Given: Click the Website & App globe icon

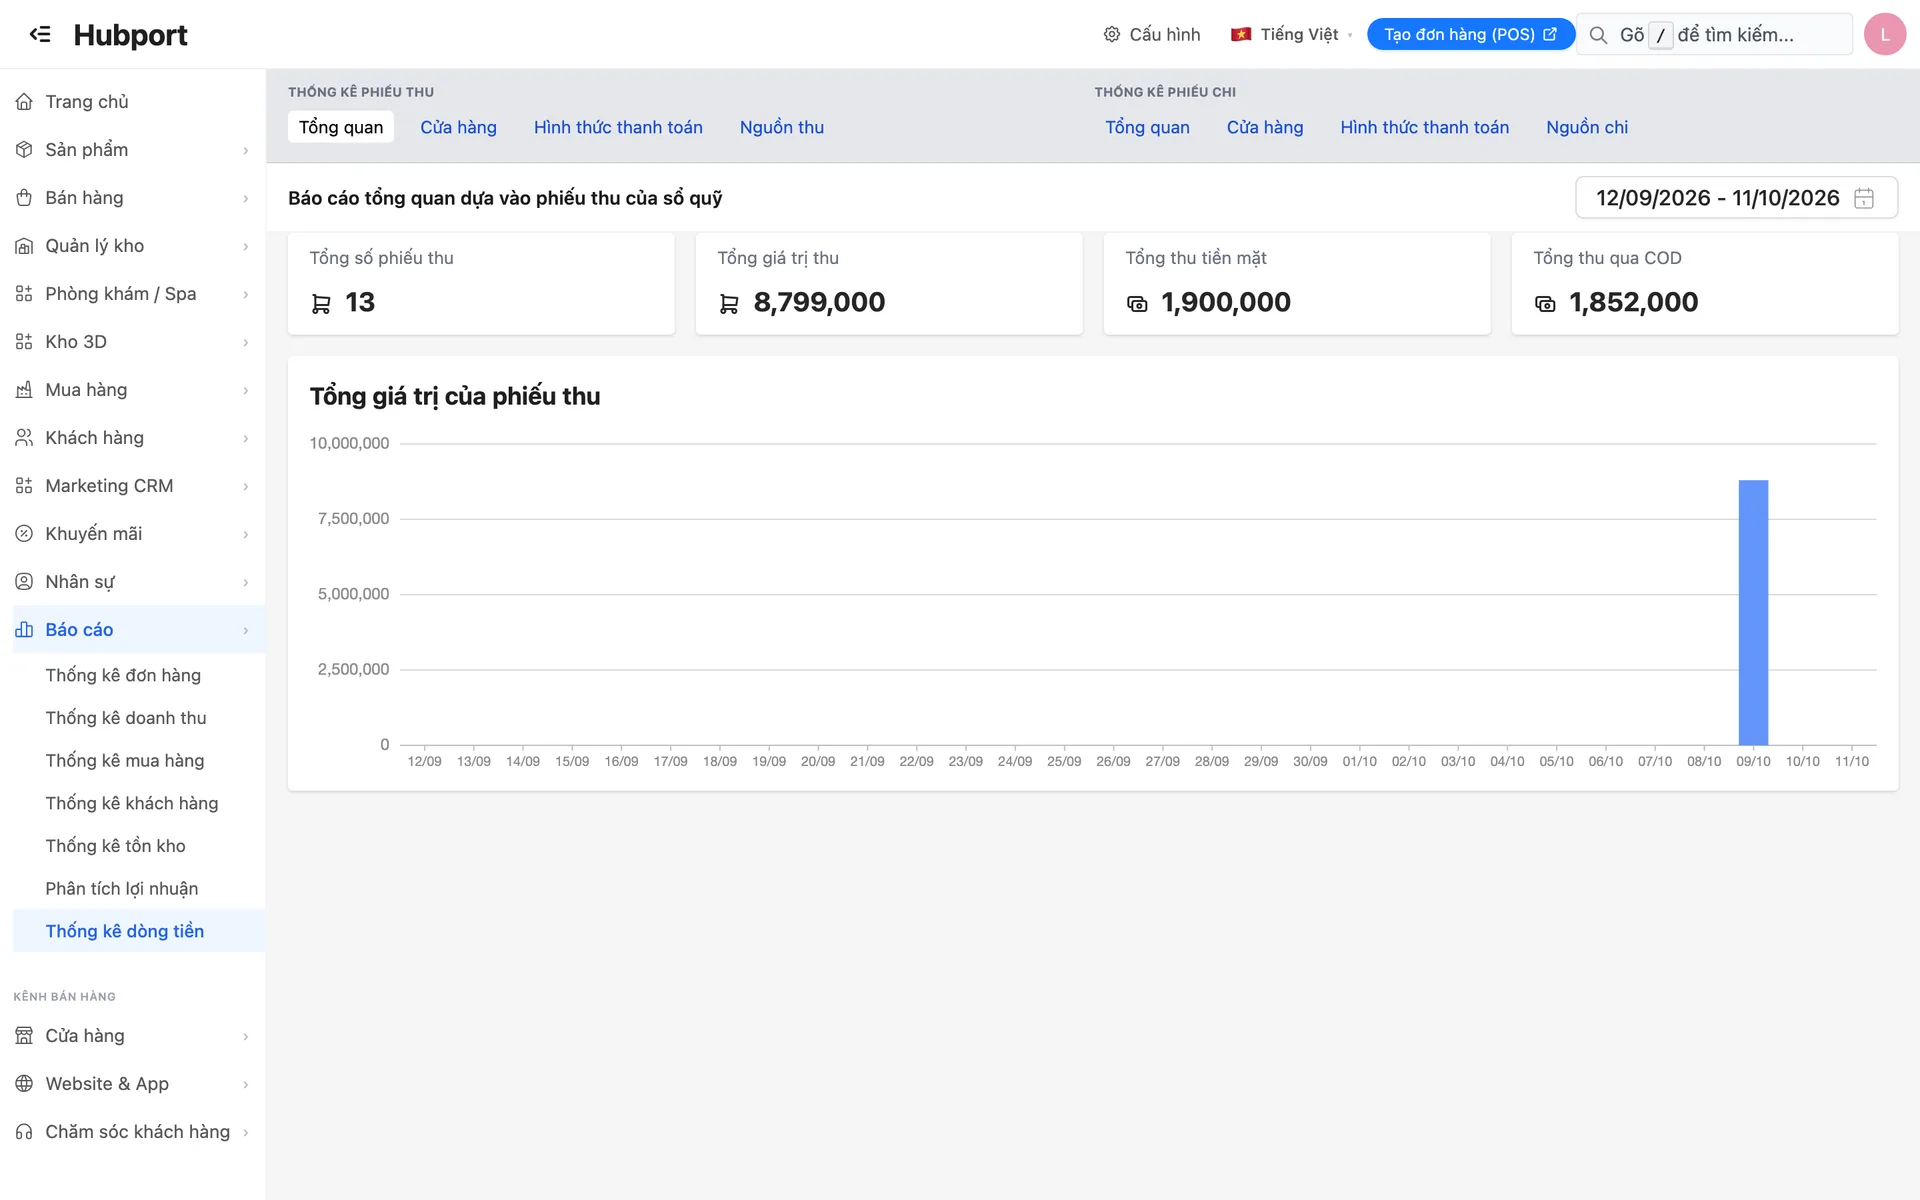Looking at the screenshot, I should (24, 1084).
